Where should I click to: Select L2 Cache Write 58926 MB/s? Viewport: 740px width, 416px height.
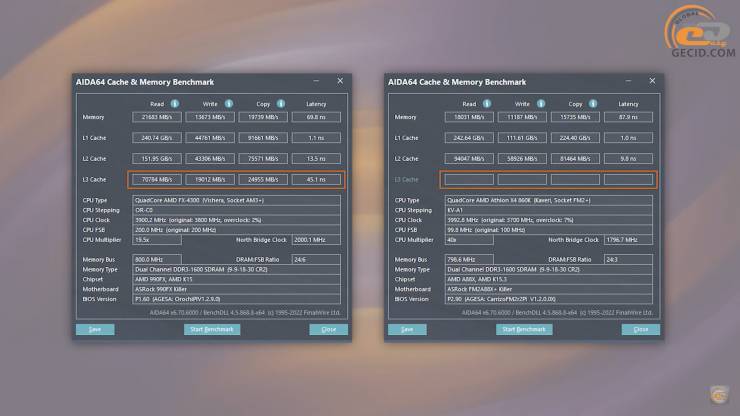coord(522,159)
